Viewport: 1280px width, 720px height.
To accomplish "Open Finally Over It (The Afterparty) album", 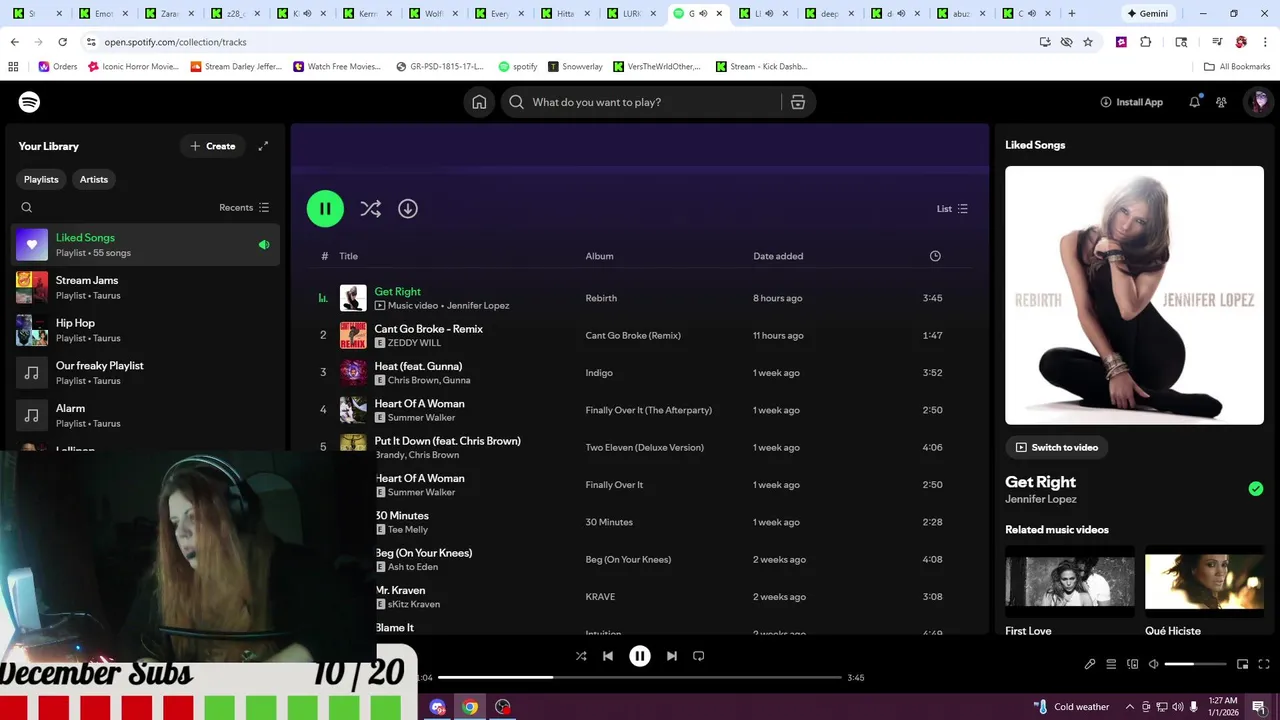I will pos(649,410).
